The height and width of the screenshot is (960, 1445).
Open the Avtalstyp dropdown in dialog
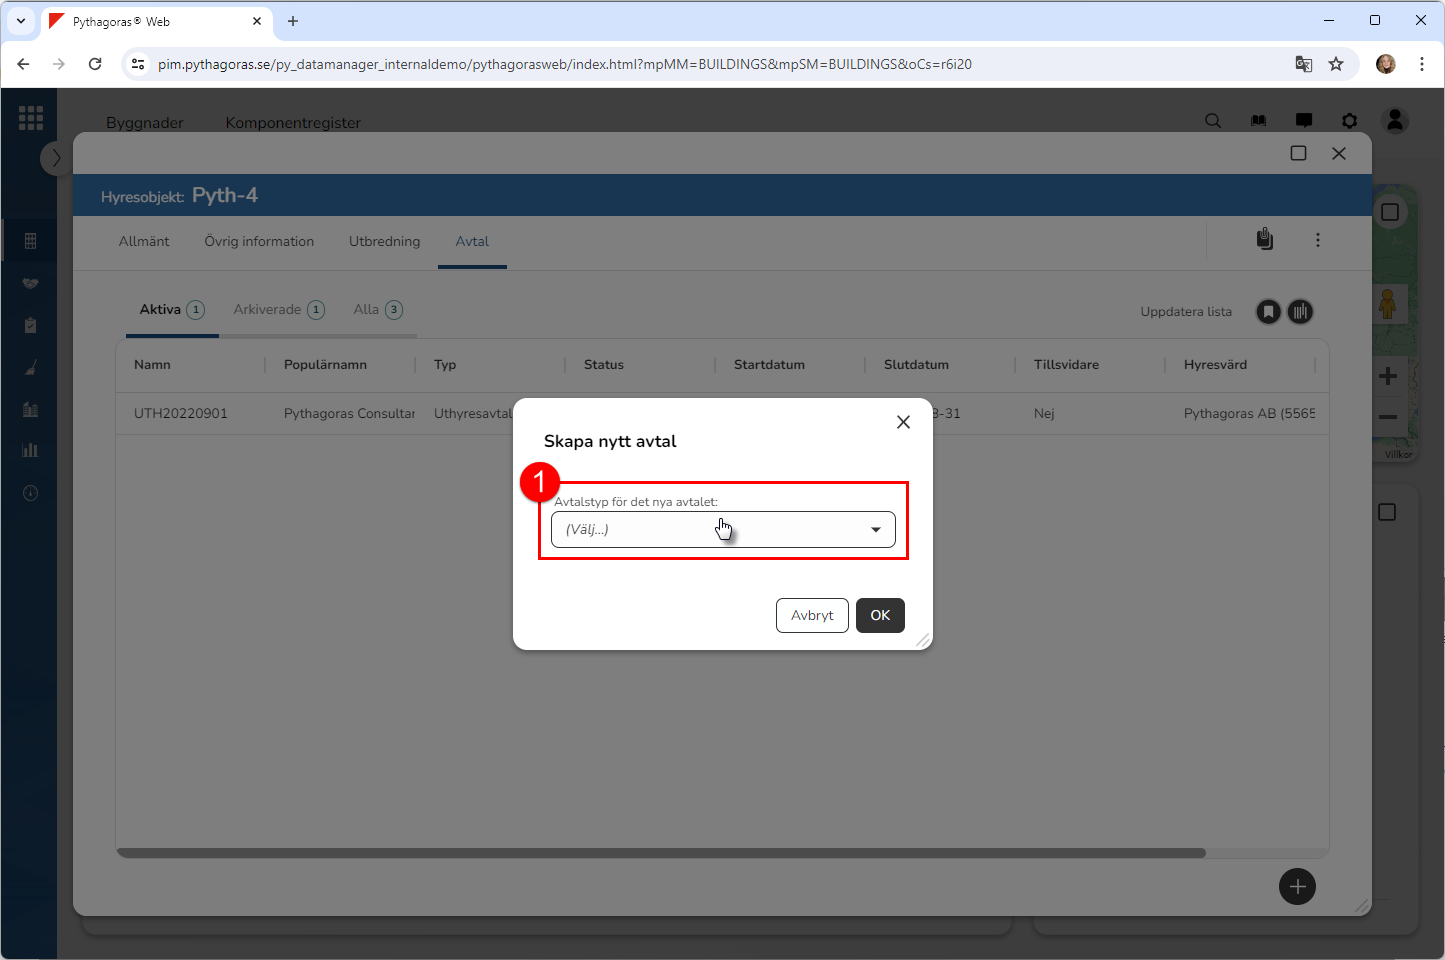(x=722, y=530)
